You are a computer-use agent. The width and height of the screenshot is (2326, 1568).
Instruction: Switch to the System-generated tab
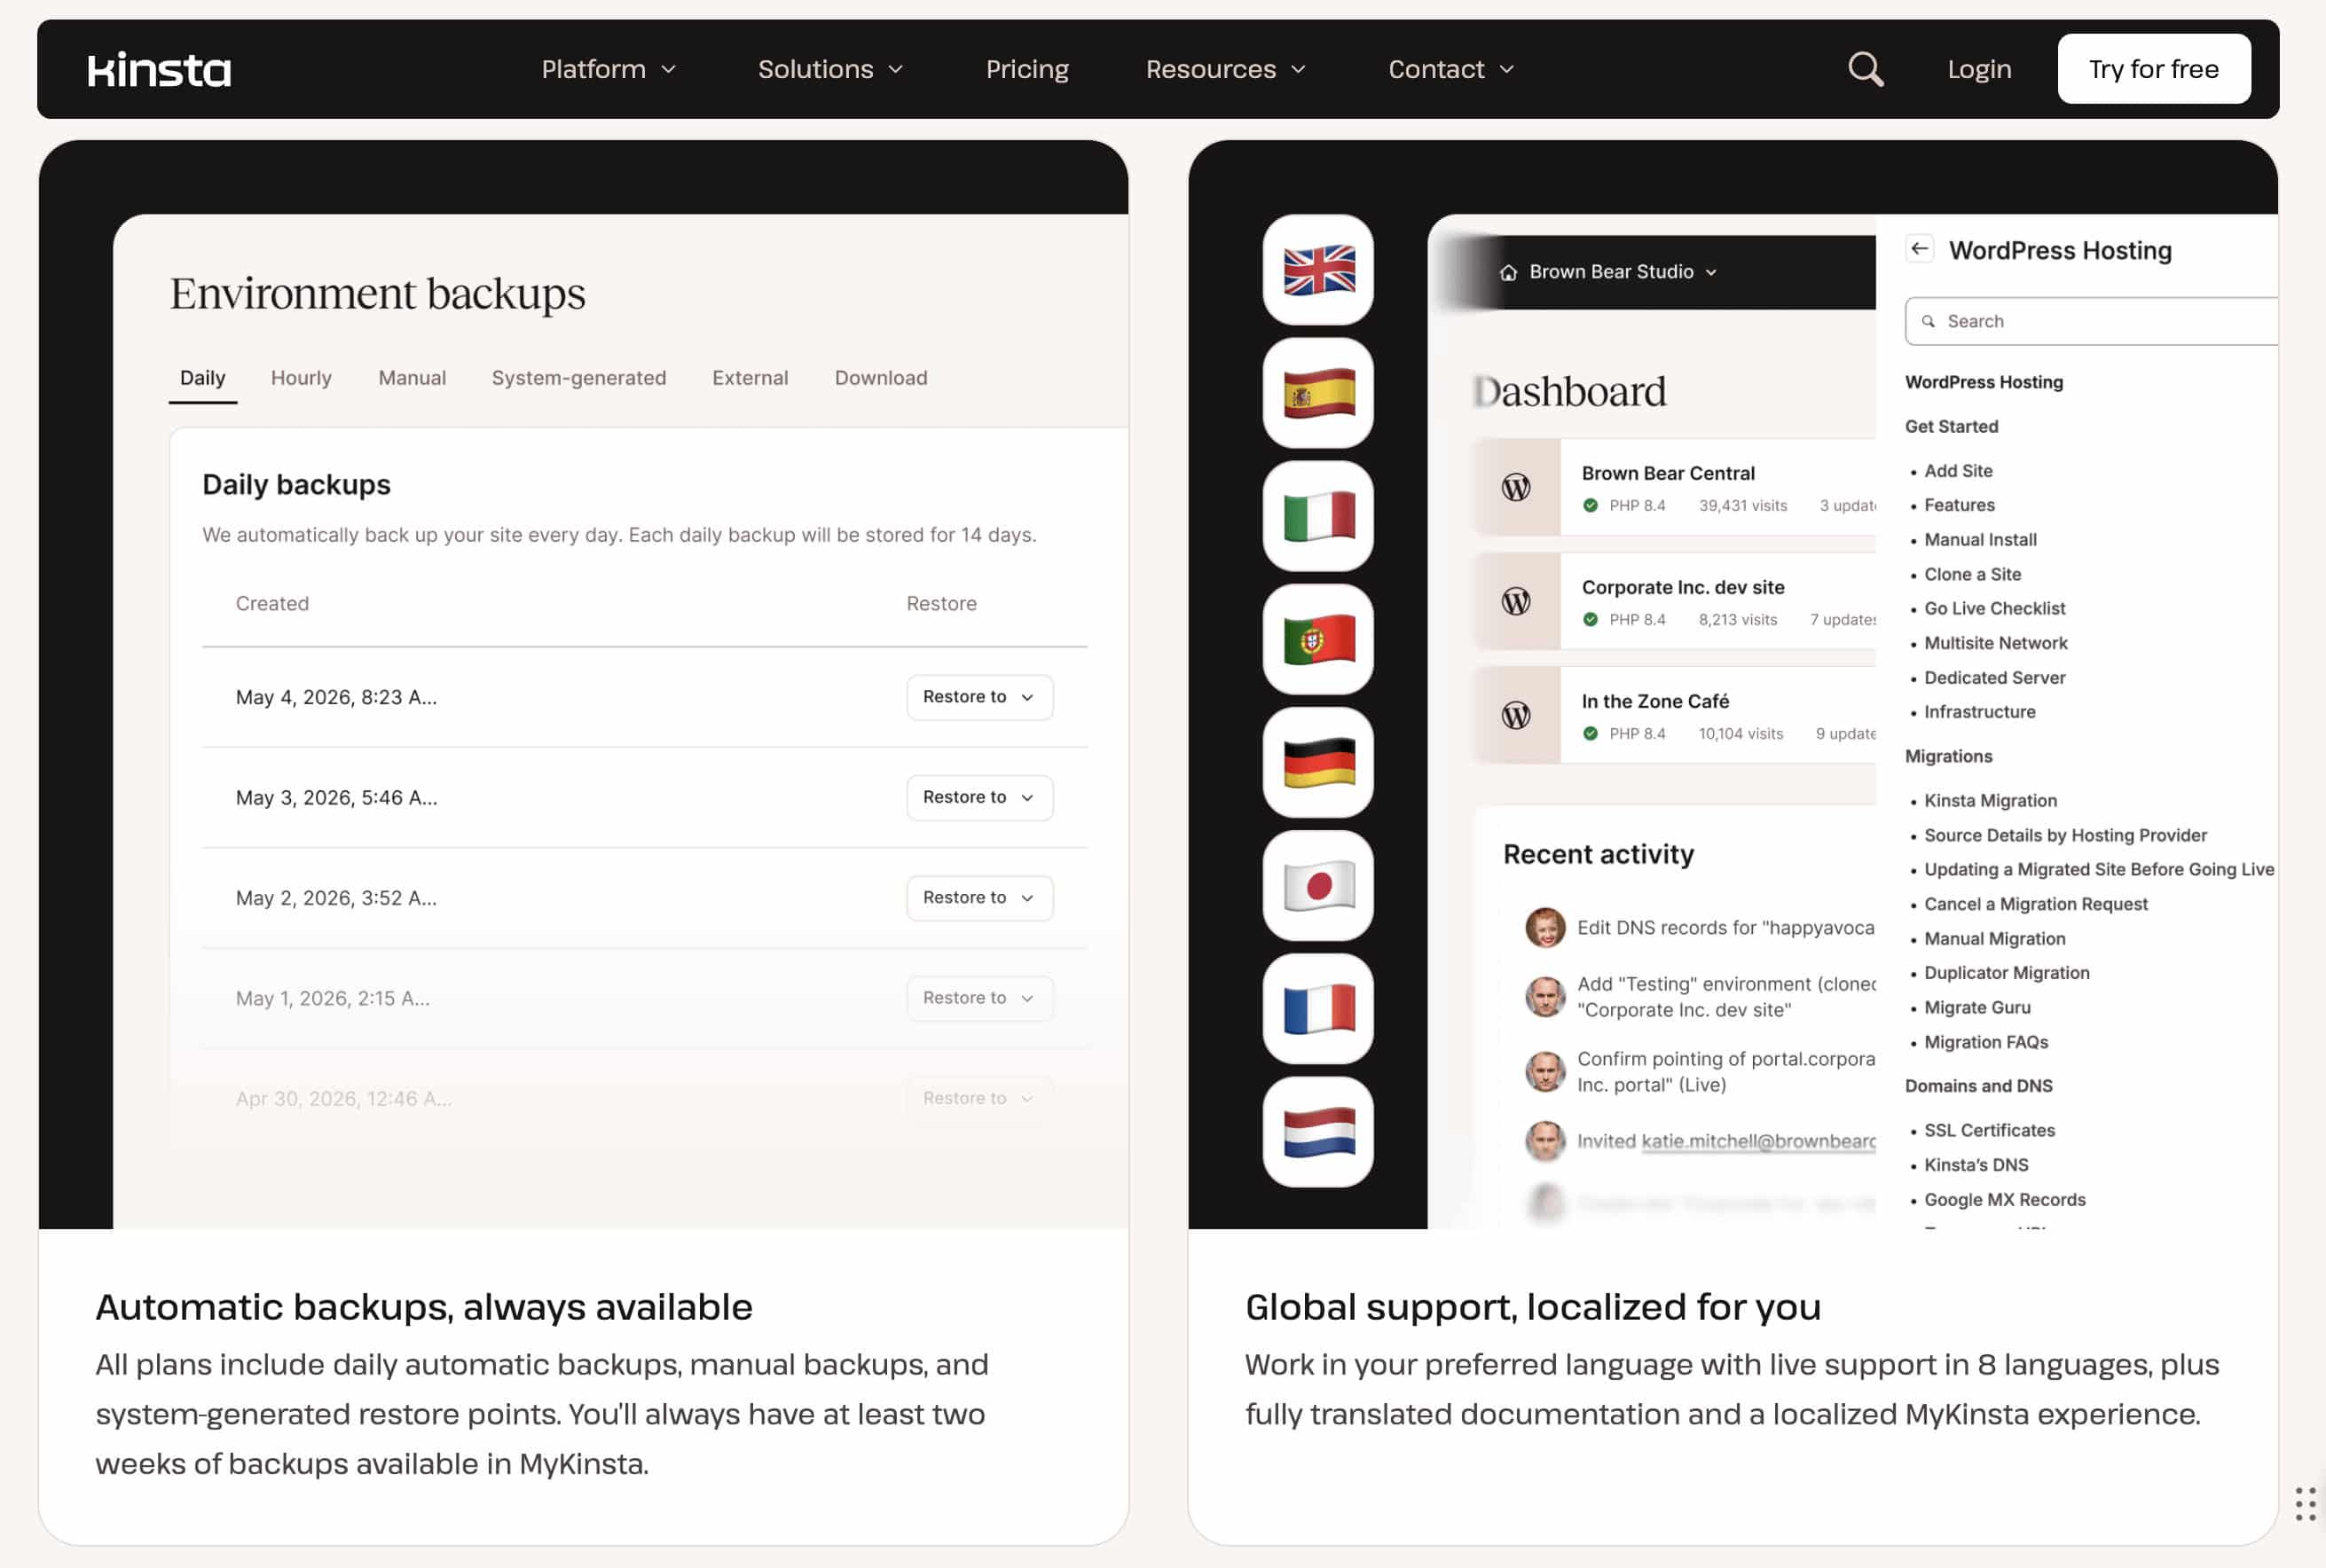click(x=578, y=378)
